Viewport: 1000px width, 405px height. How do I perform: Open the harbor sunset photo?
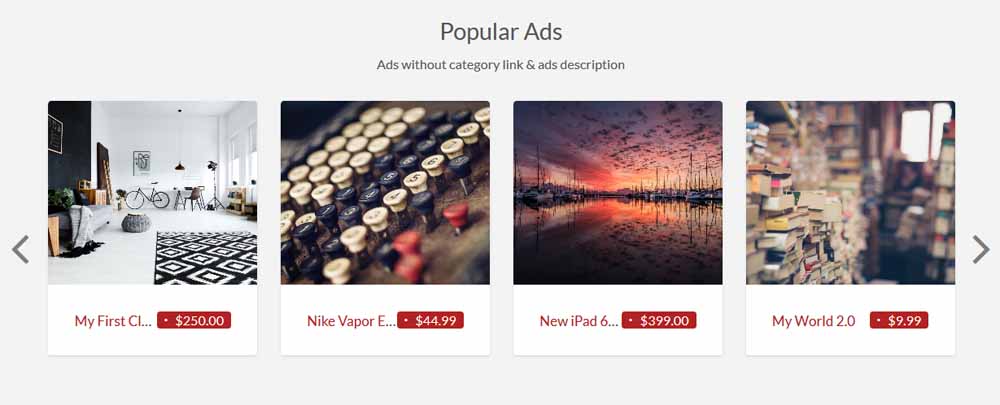pyautogui.click(x=618, y=193)
